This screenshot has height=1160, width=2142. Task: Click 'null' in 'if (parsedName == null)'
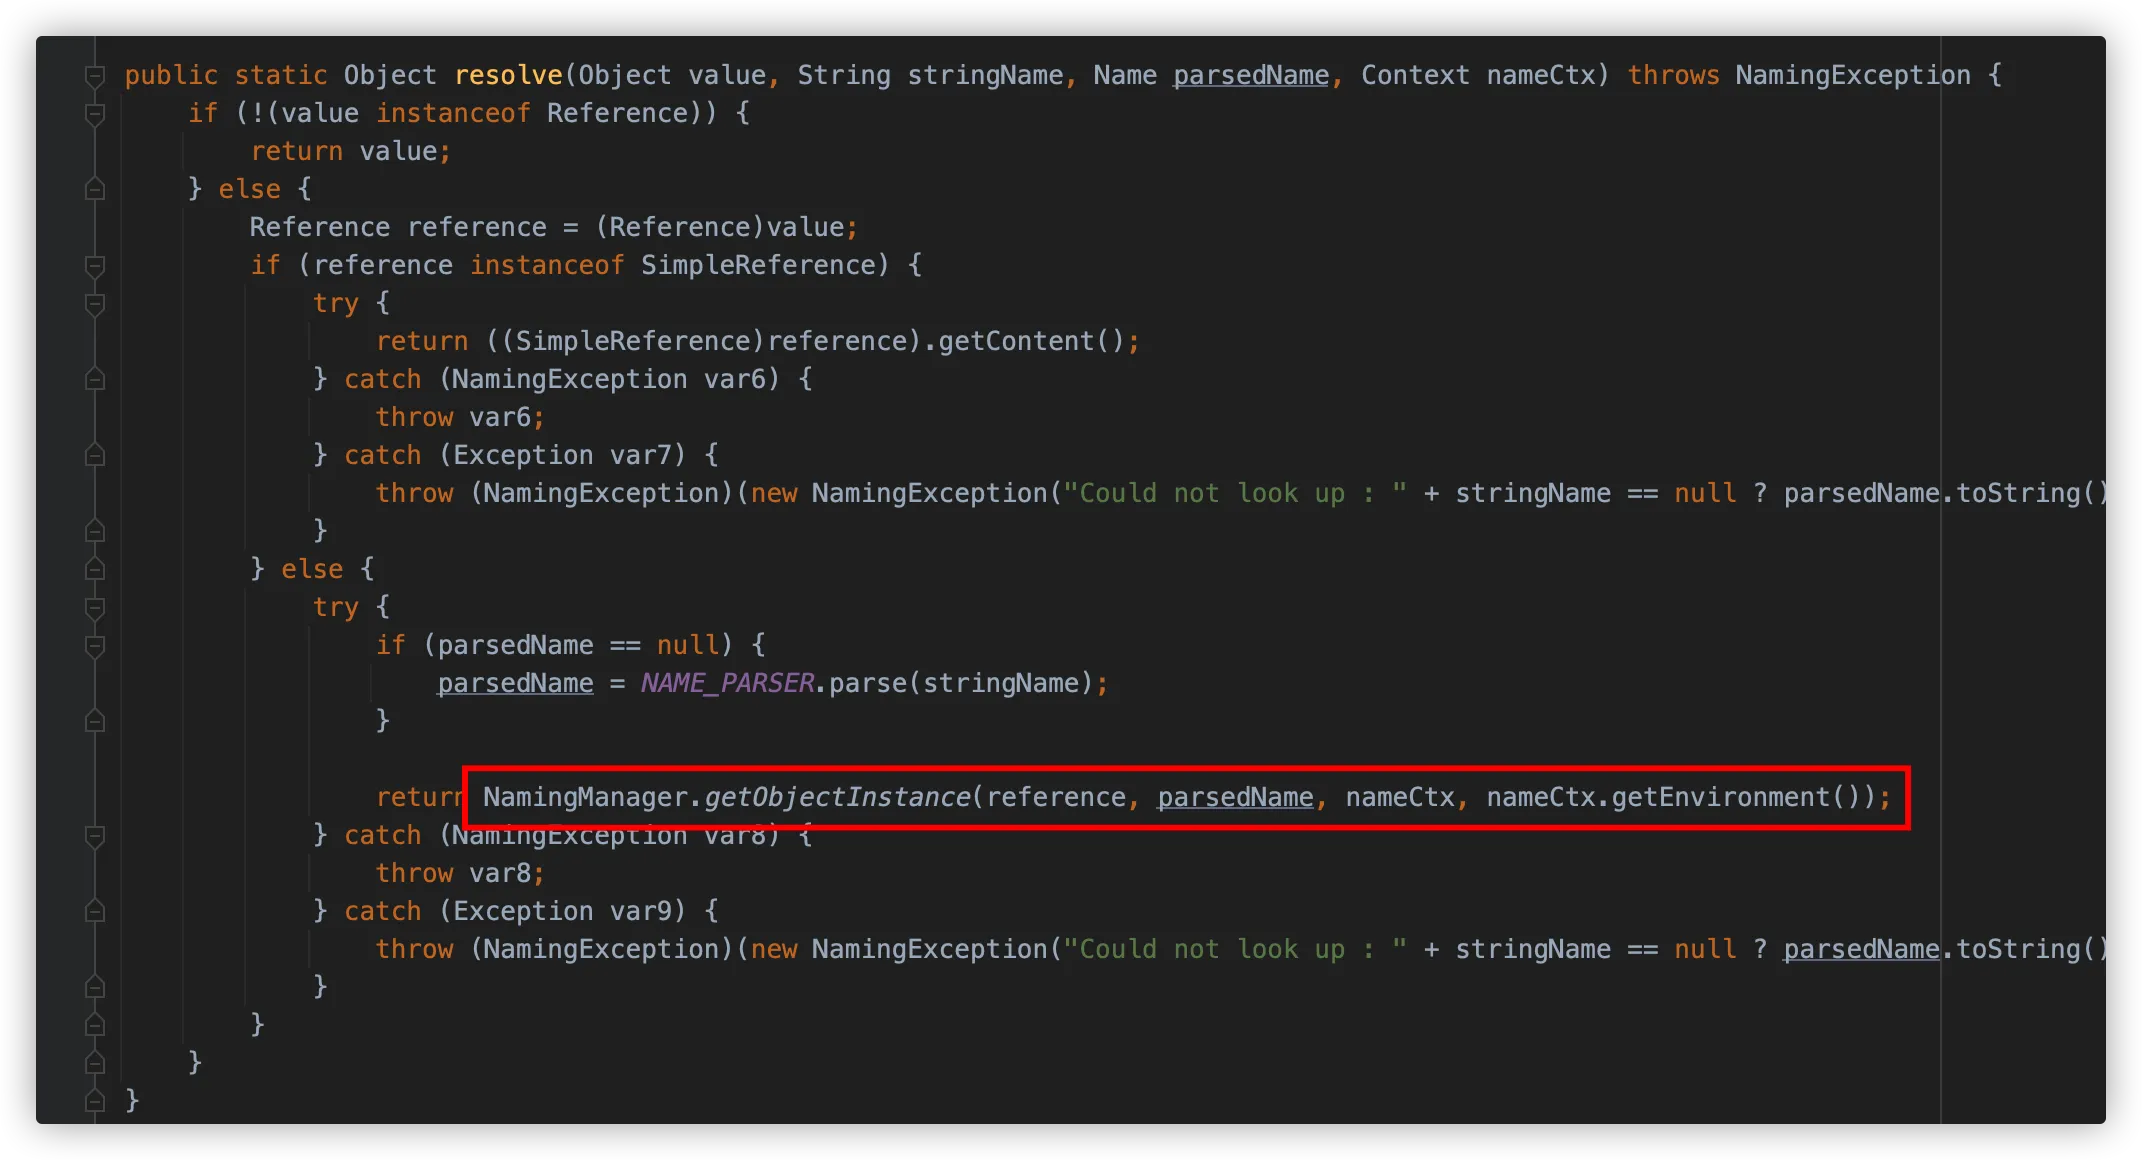(x=688, y=645)
